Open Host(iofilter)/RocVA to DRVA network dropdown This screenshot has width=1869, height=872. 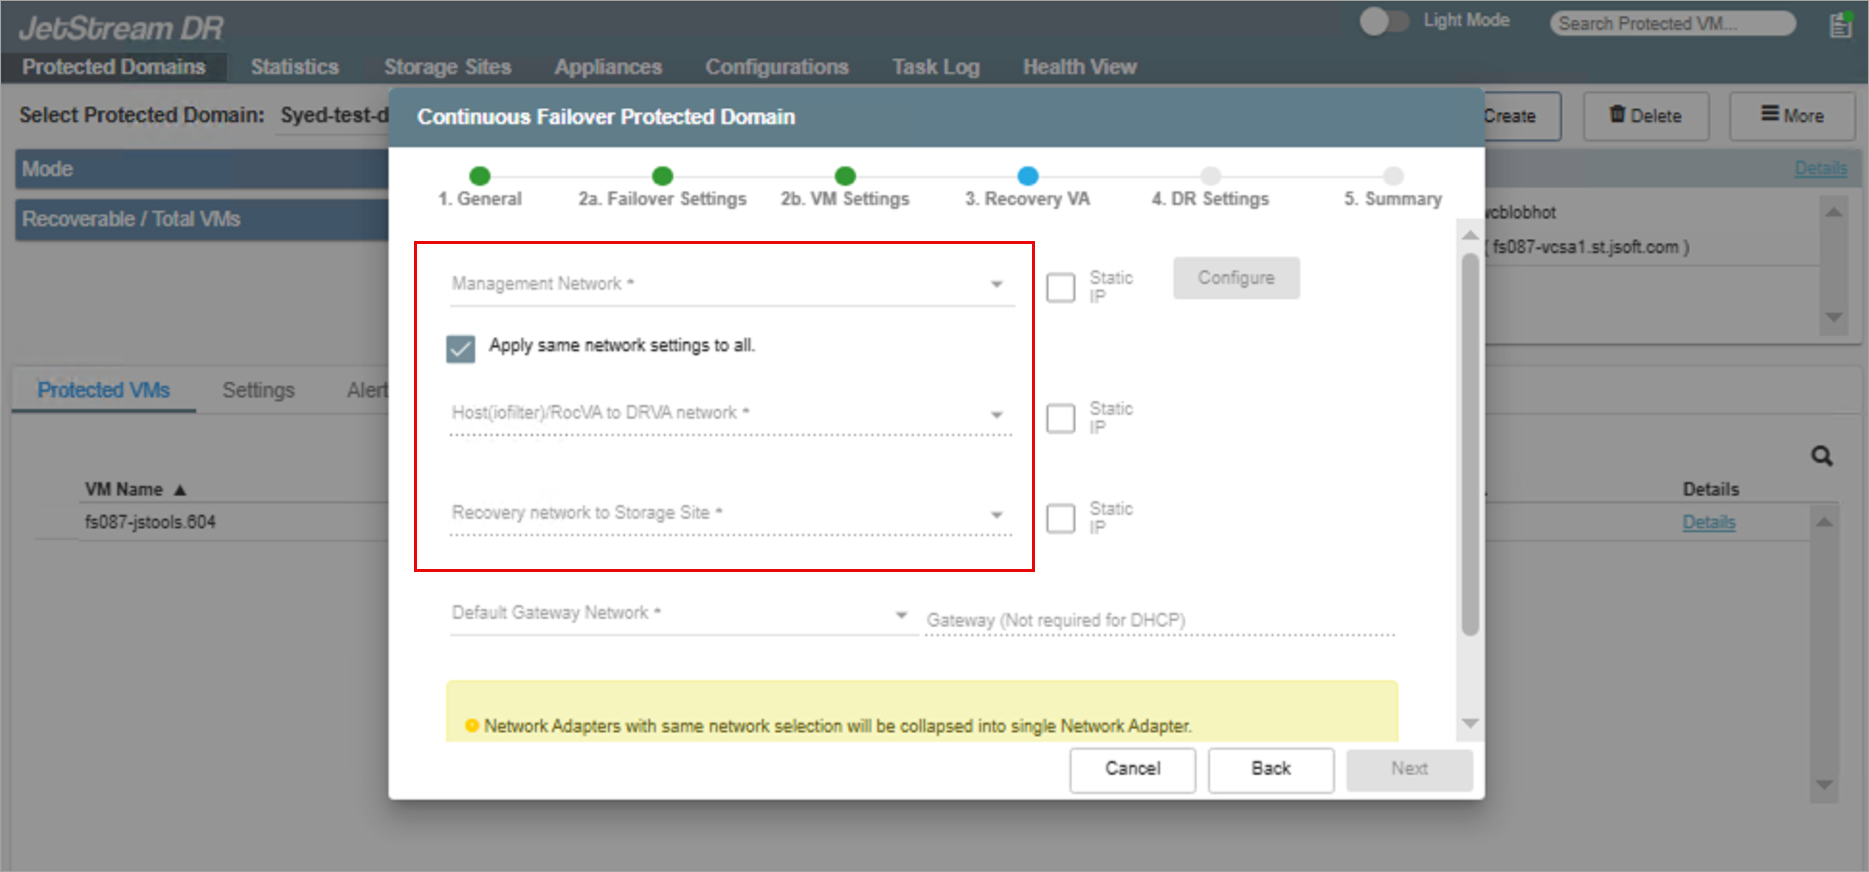tap(731, 414)
